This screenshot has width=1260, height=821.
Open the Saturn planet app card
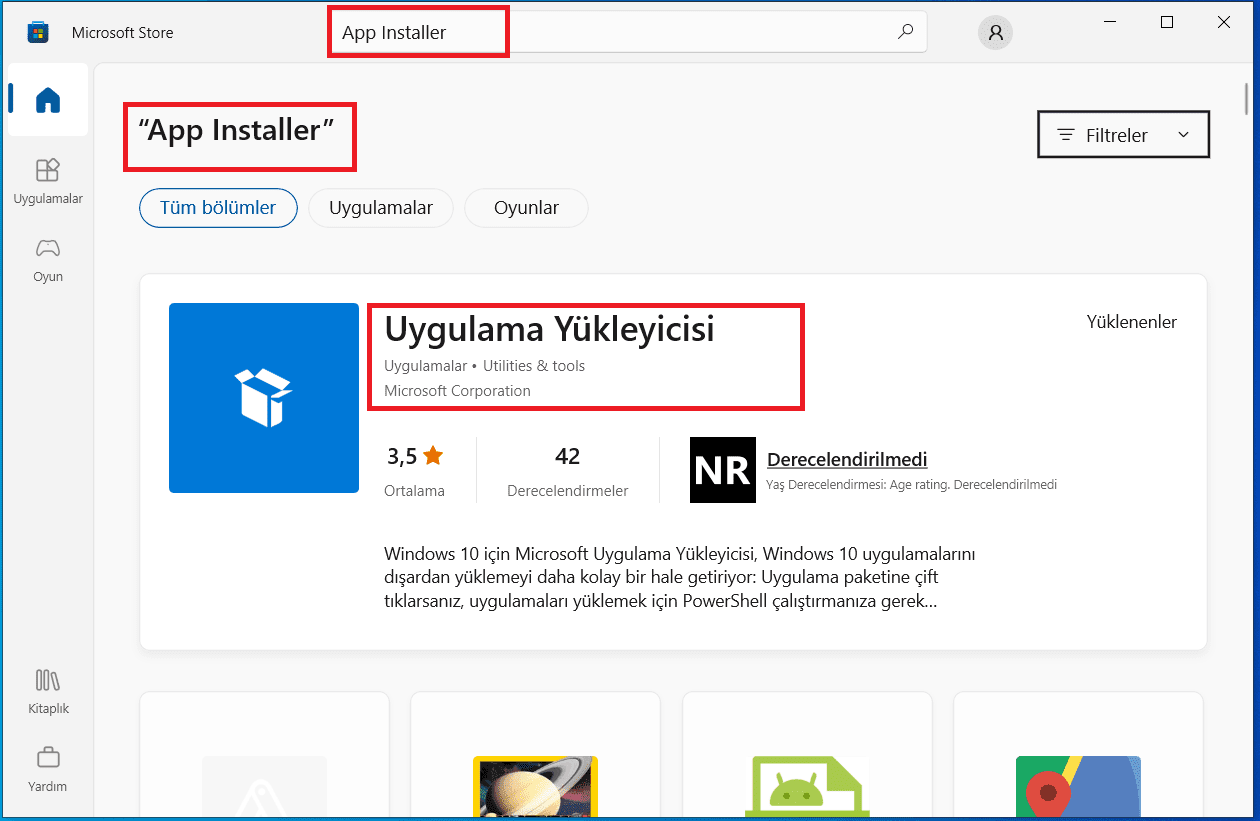tap(535, 755)
